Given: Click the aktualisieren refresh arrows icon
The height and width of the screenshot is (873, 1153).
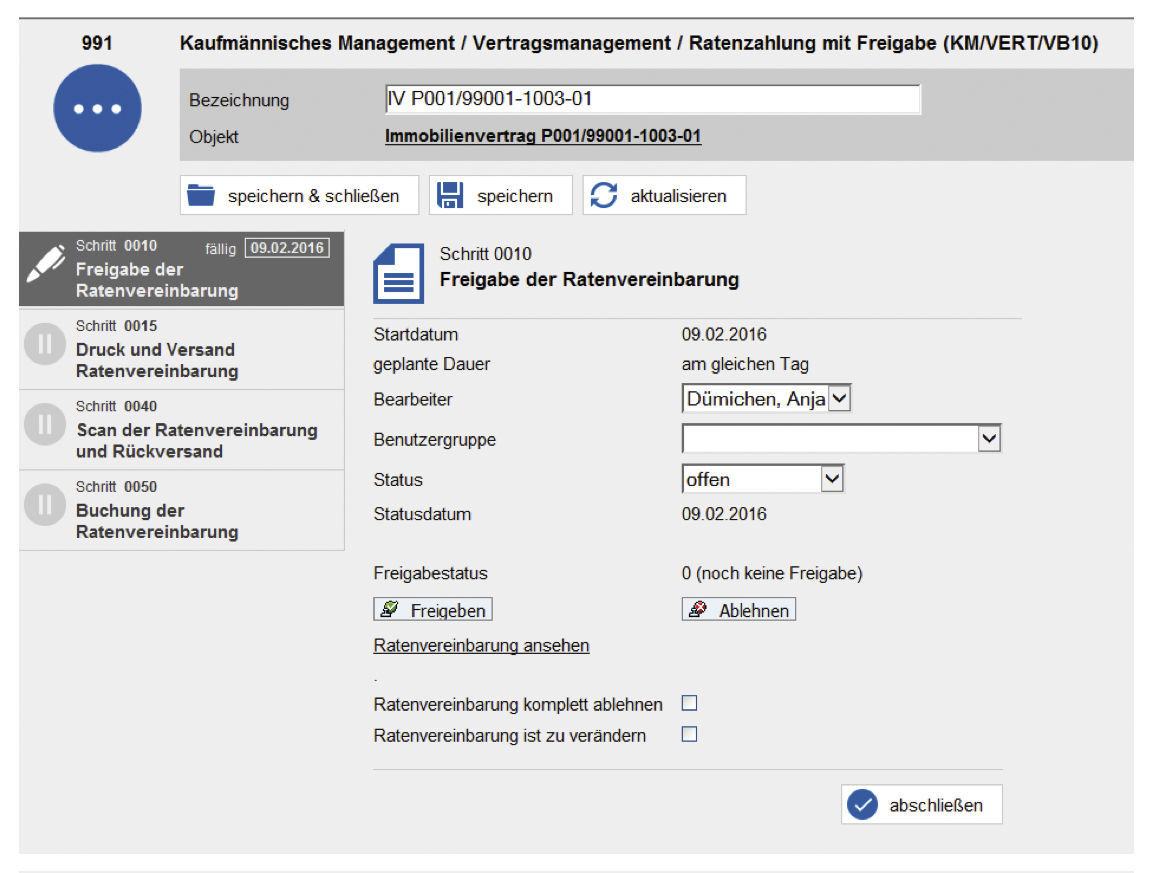Looking at the screenshot, I should tap(604, 196).
